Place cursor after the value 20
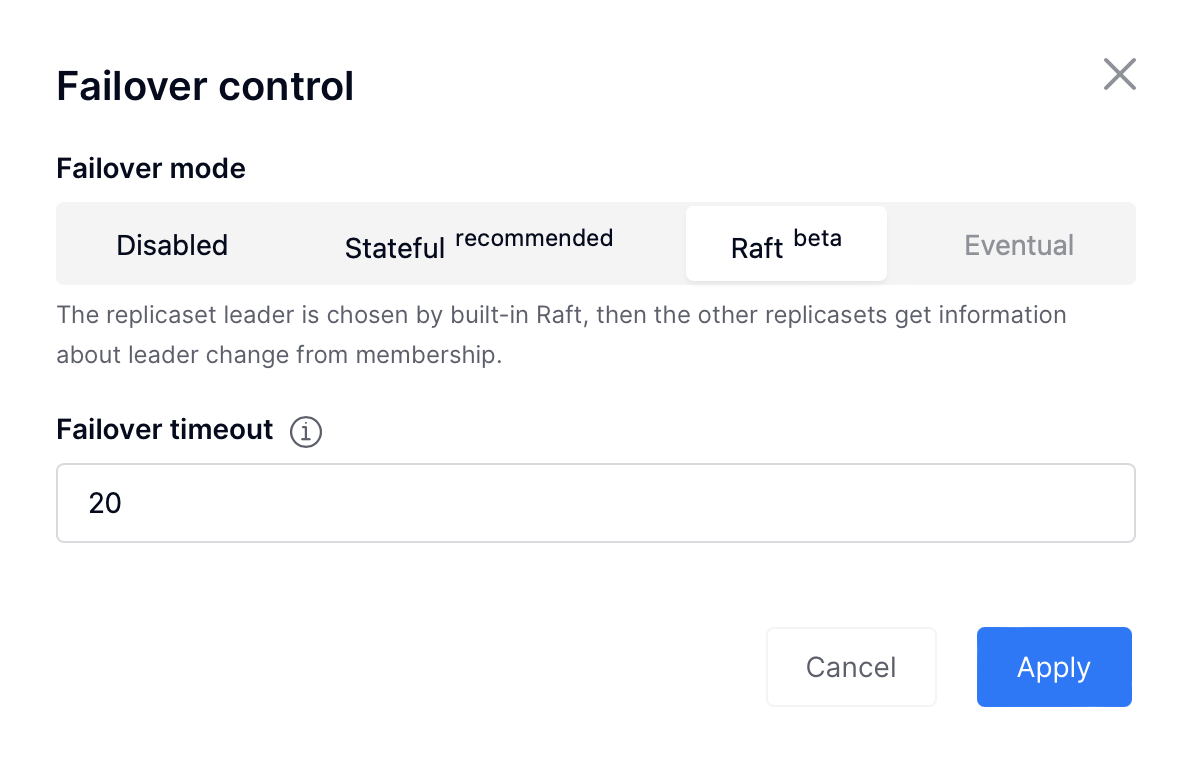The width and height of the screenshot is (1190, 764). [124, 503]
